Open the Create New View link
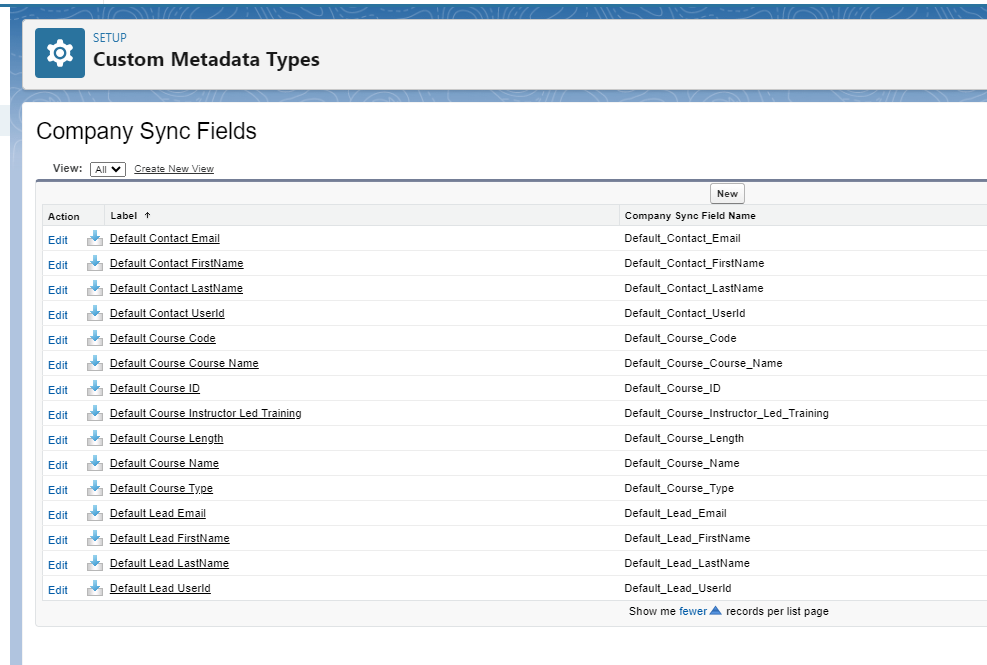 pos(173,168)
